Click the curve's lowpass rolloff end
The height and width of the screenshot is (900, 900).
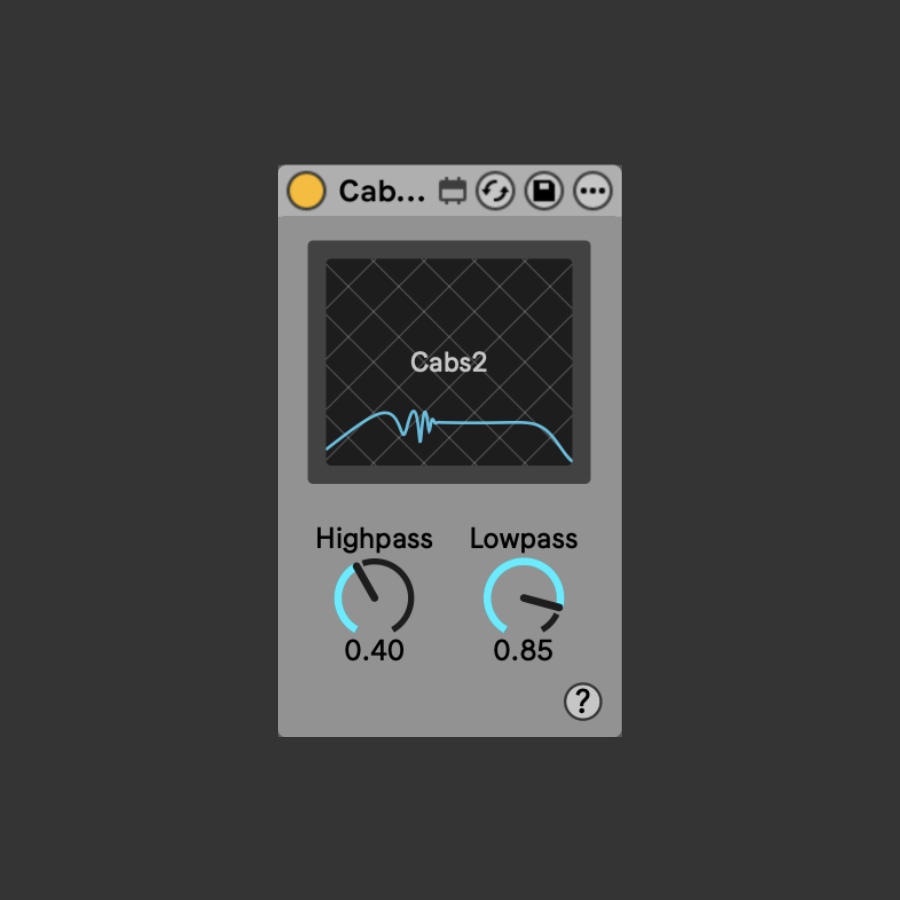558,444
